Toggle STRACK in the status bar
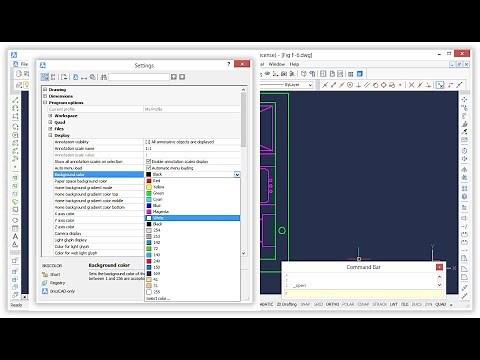Viewport: 480px width, 360px height. (380, 304)
